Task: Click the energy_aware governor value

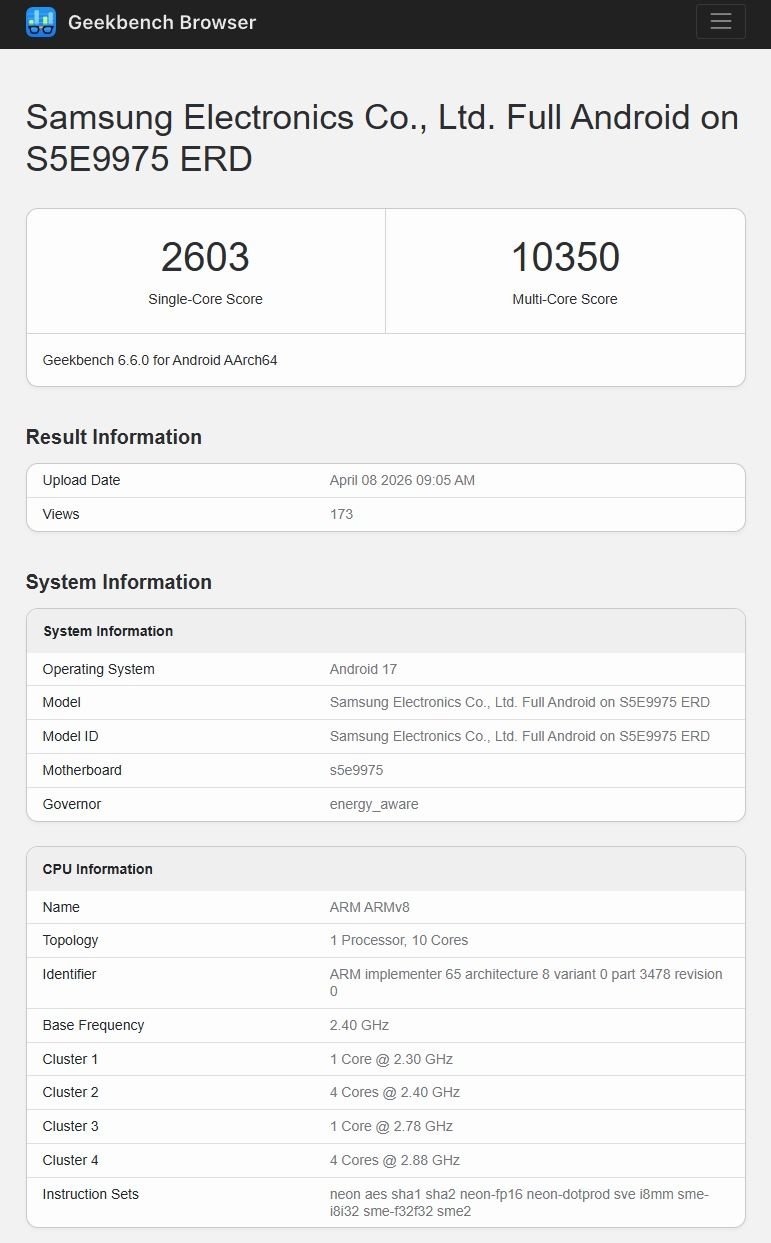Action: pos(374,804)
